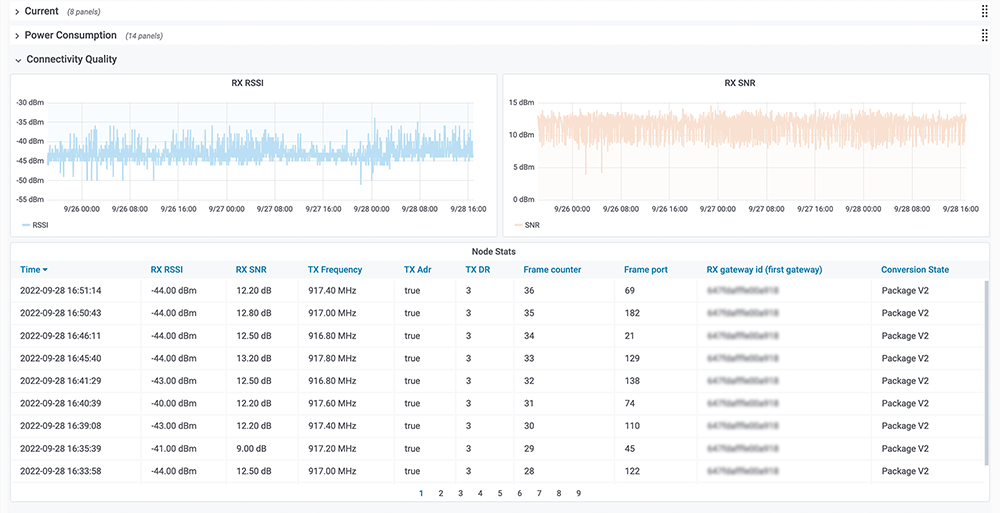Sort table by Conversion State column
Image resolution: width=1000 pixels, height=513 pixels.
coord(915,270)
